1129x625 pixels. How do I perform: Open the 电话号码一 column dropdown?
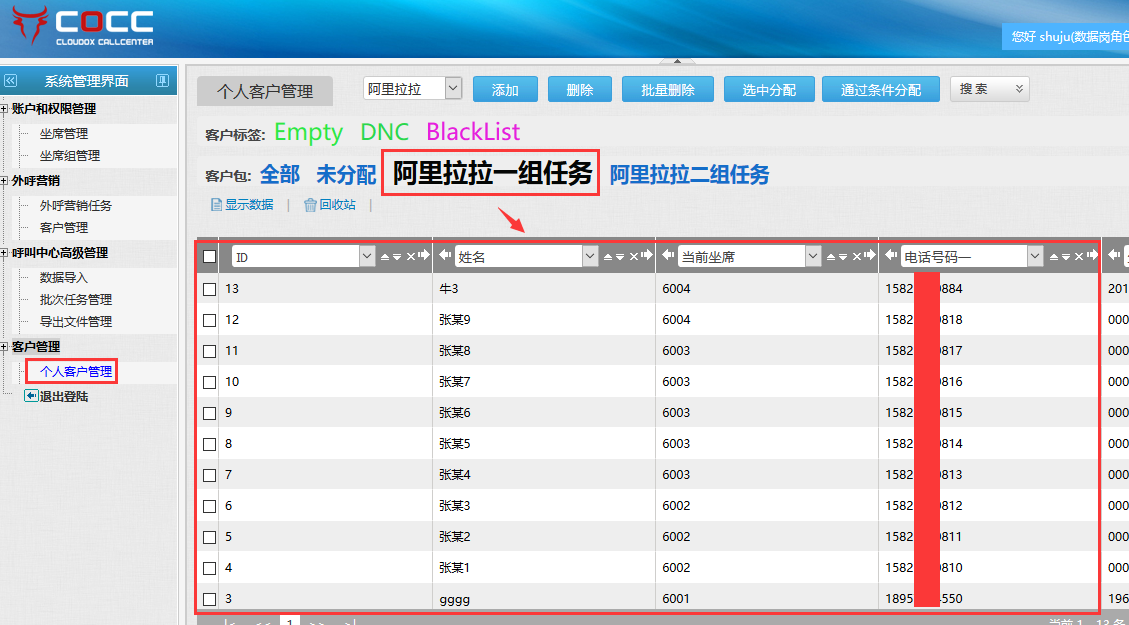pyautogui.click(x=1034, y=257)
